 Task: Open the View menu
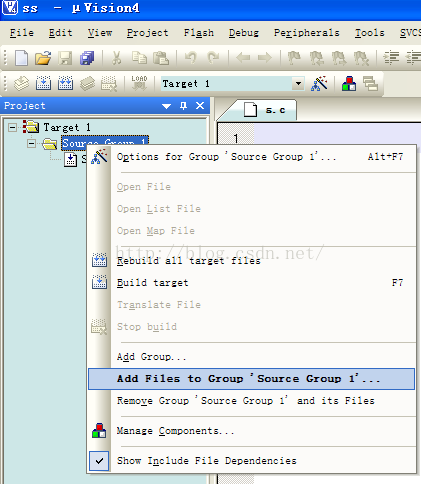(100, 33)
